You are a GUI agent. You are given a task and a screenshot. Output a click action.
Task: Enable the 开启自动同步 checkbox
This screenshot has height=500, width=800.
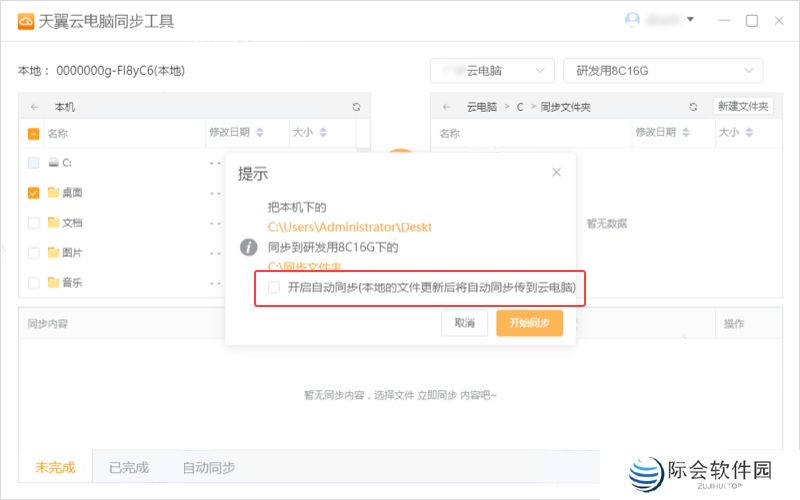(274, 287)
